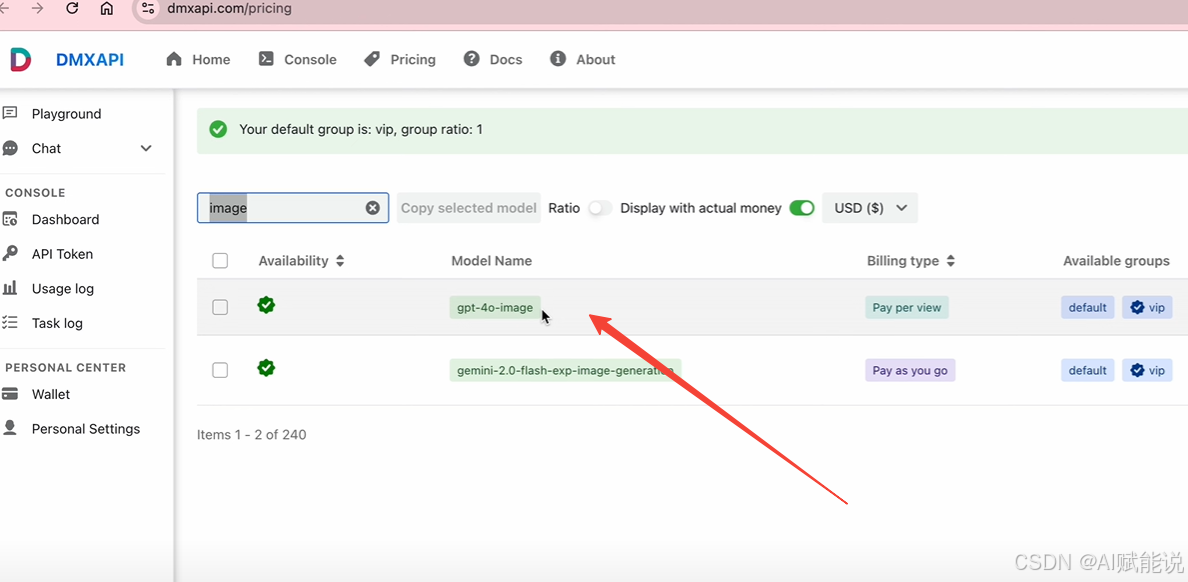1188x582 pixels.
Task: Open the About nav item
Action: coord(583,59)
